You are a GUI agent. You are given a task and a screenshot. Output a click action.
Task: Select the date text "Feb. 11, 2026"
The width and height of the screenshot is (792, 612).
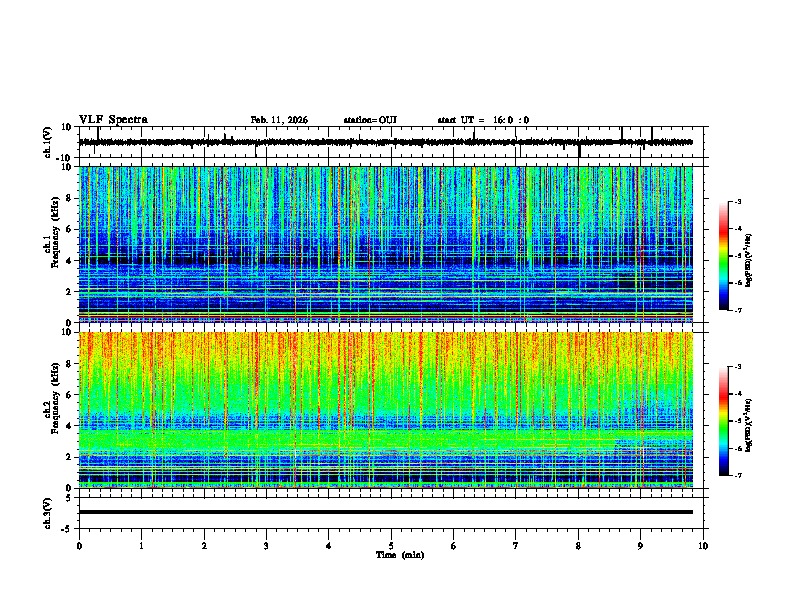[279, 120]
